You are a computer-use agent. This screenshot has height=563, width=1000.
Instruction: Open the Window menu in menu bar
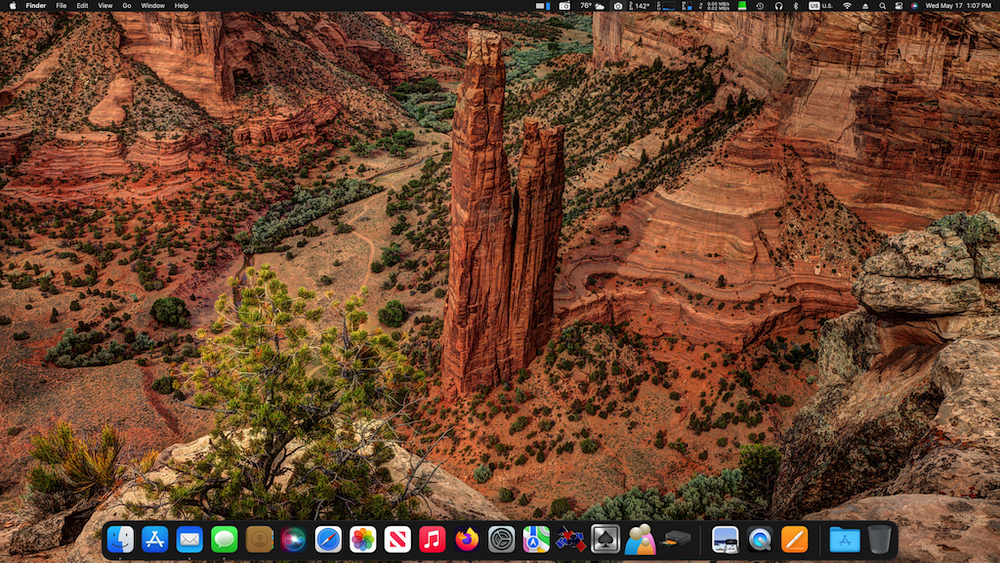[152, 6]
